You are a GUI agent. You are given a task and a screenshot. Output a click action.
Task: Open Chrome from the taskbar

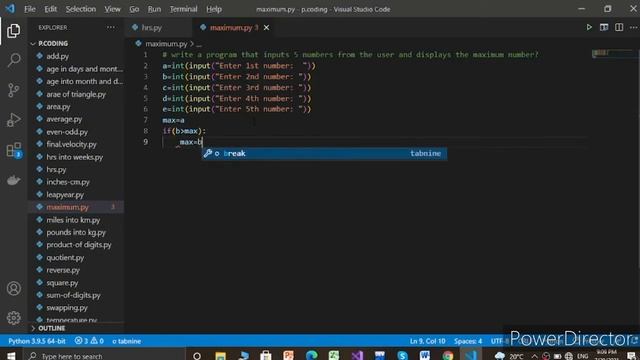(x=448, y=356)
